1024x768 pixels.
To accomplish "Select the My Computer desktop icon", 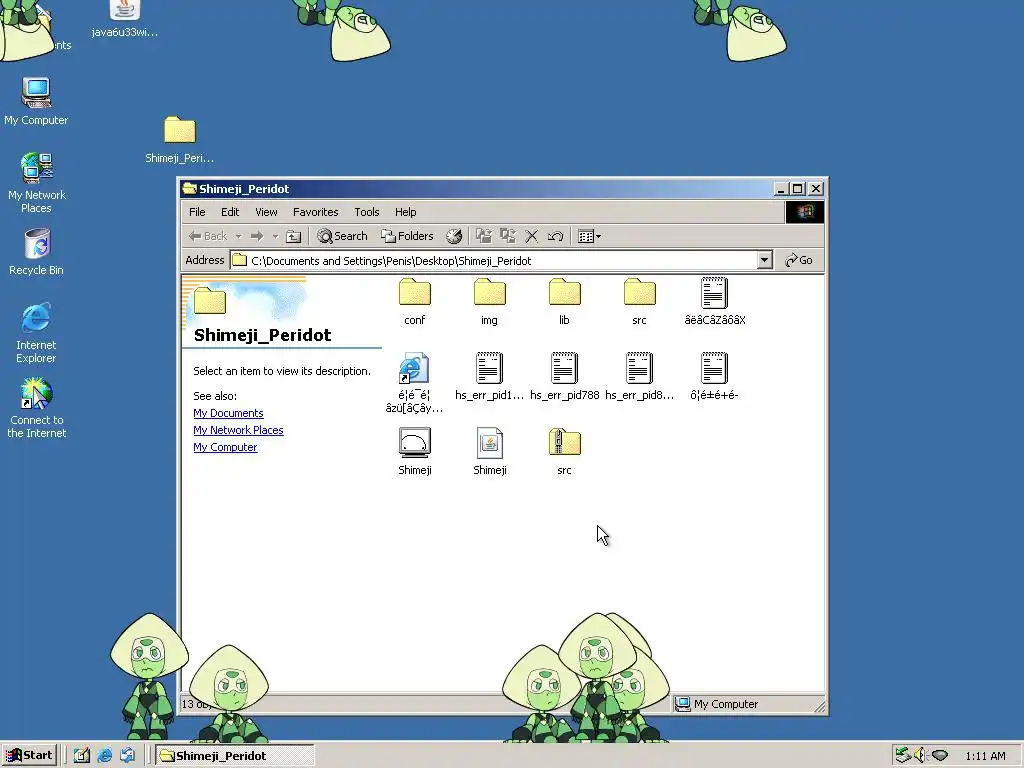I will pos(36,101).
